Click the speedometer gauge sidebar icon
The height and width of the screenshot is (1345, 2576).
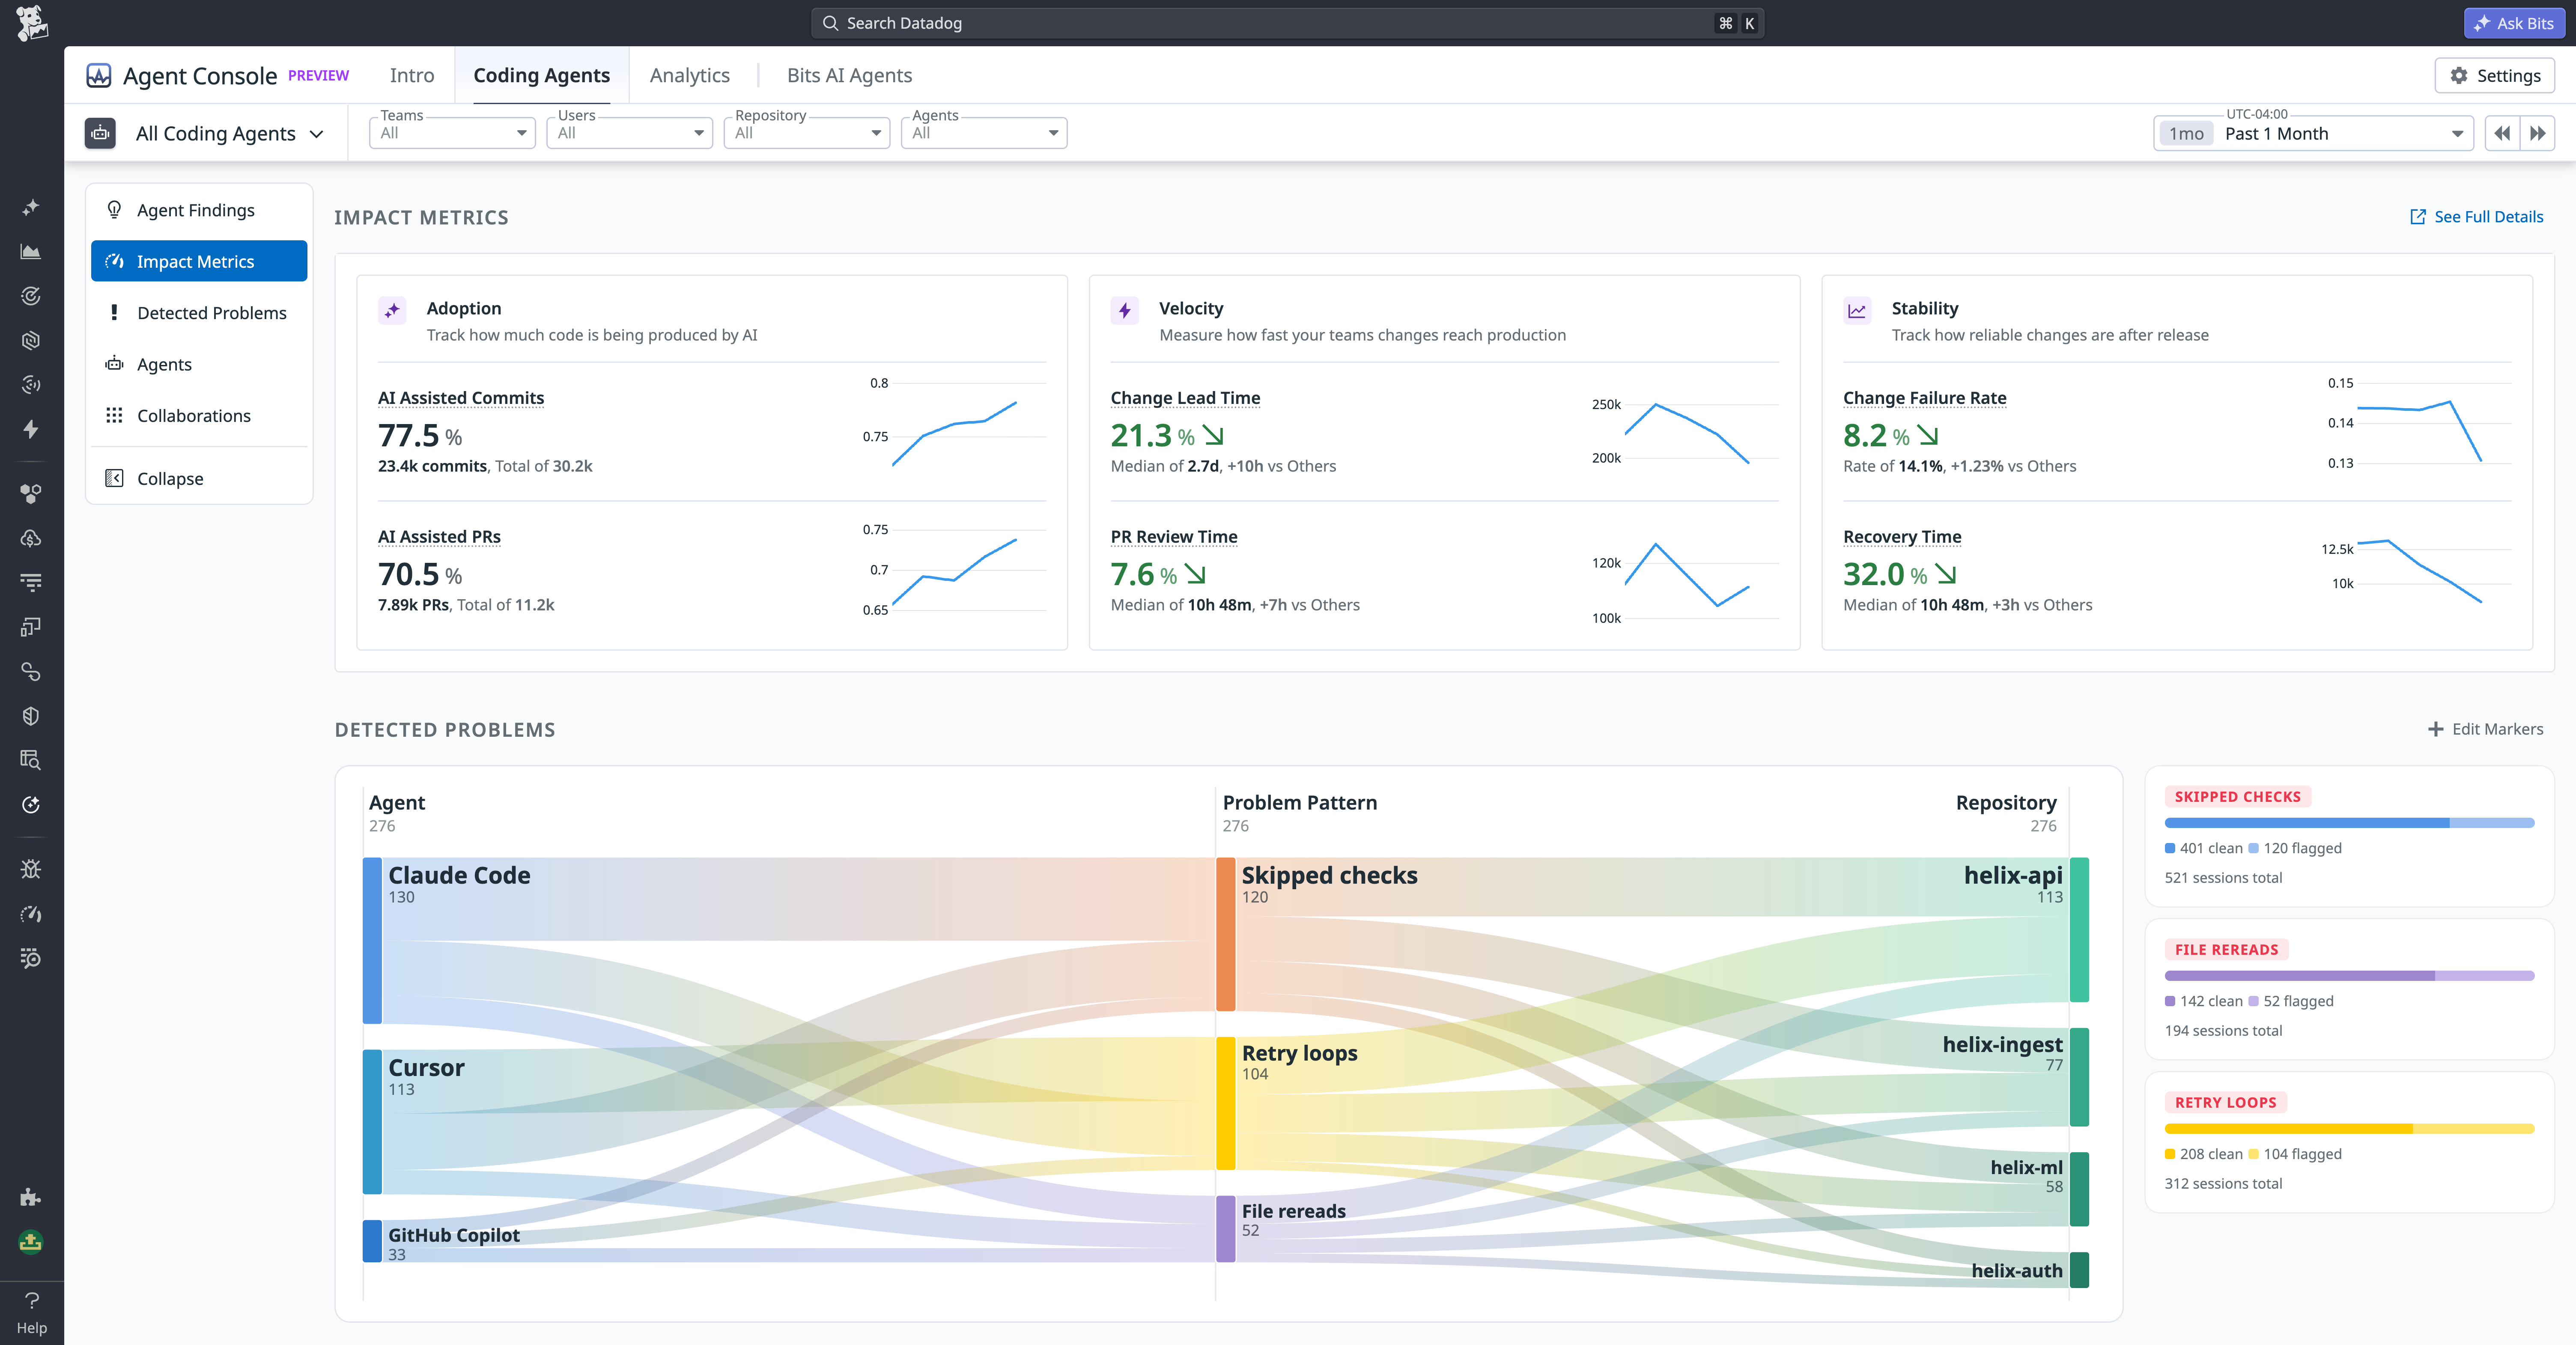point(31,914)
